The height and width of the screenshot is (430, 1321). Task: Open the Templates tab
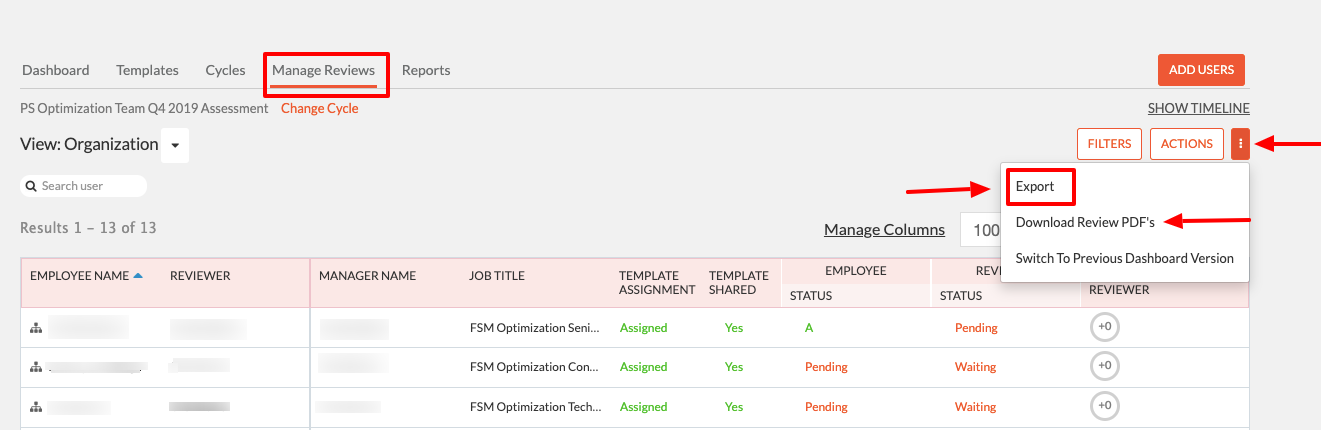(x=147, y=70)
